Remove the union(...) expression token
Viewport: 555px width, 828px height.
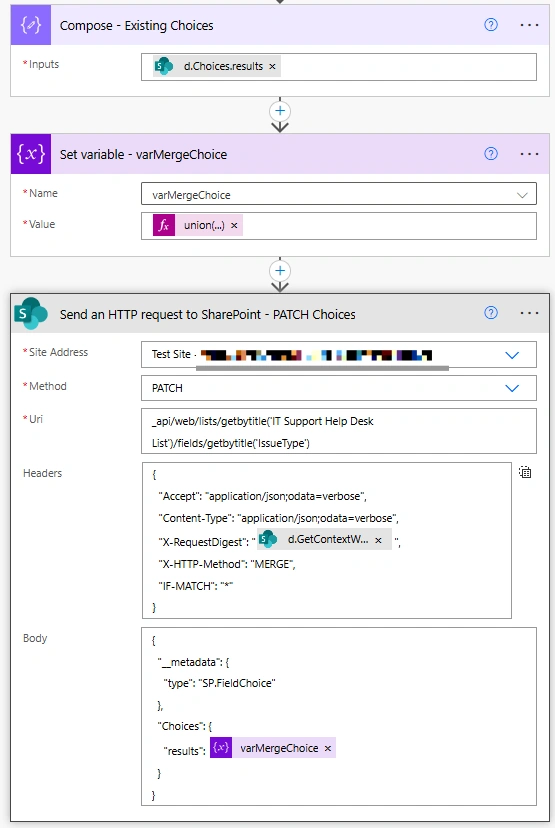[234, 225]
